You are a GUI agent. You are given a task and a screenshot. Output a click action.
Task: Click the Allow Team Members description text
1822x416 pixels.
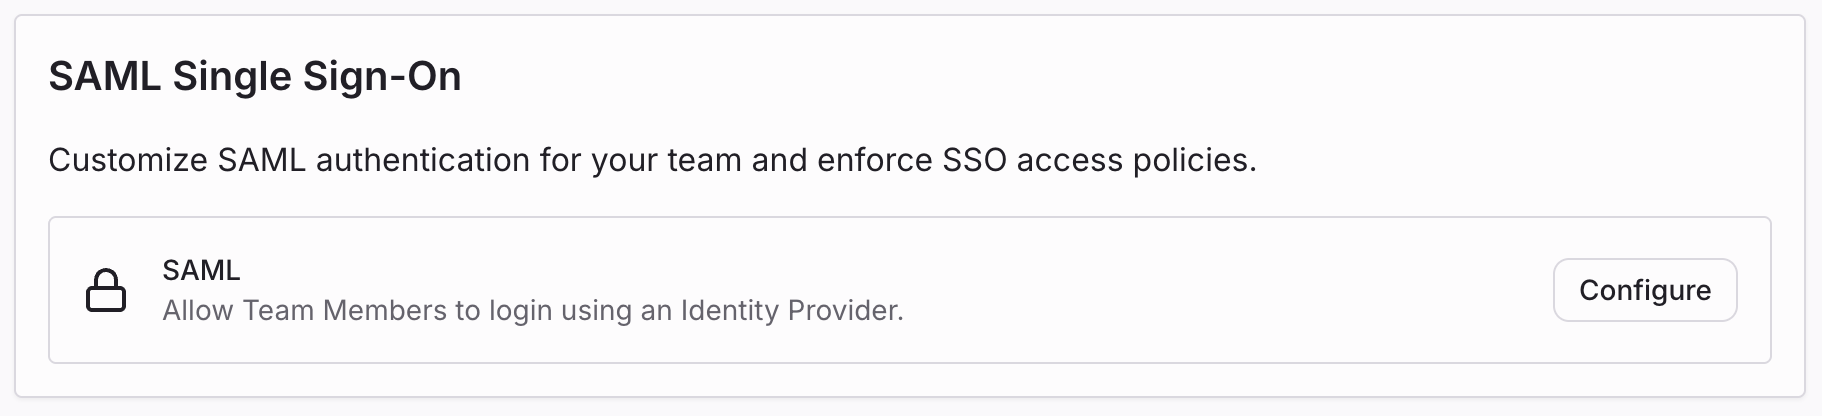(532, 311)
